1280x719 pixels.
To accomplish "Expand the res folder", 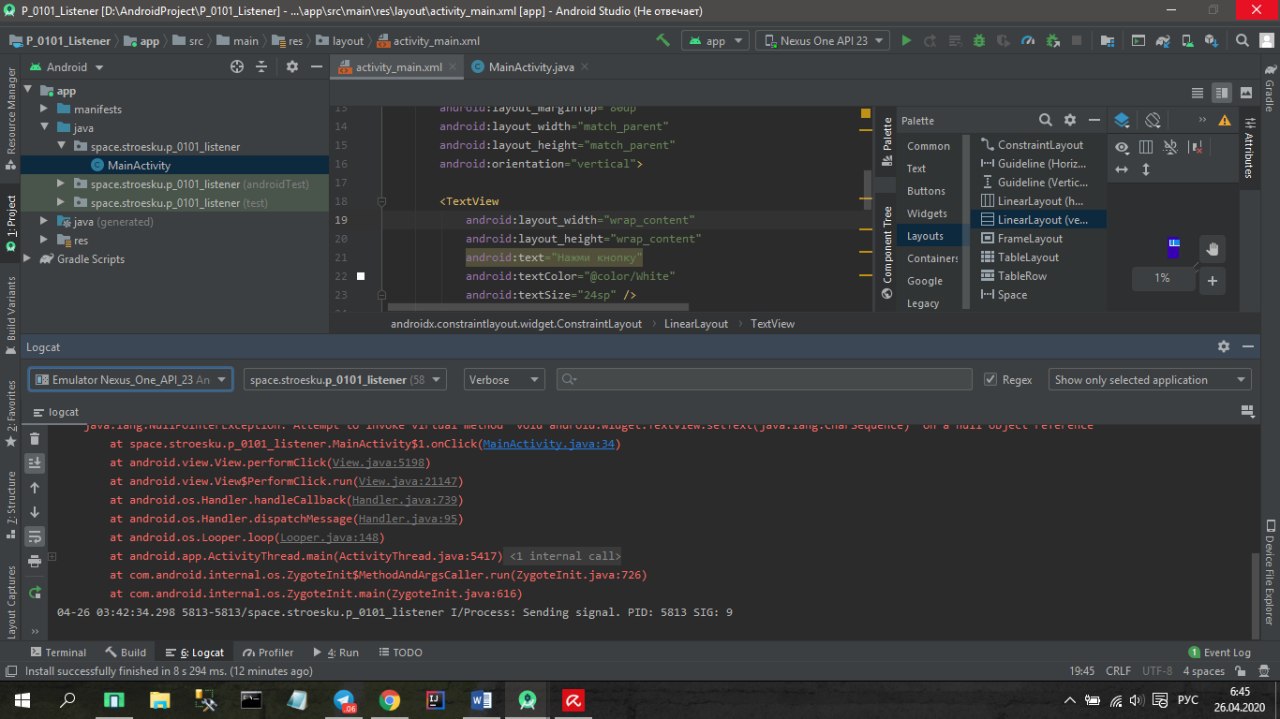I will tap(45, 240).
